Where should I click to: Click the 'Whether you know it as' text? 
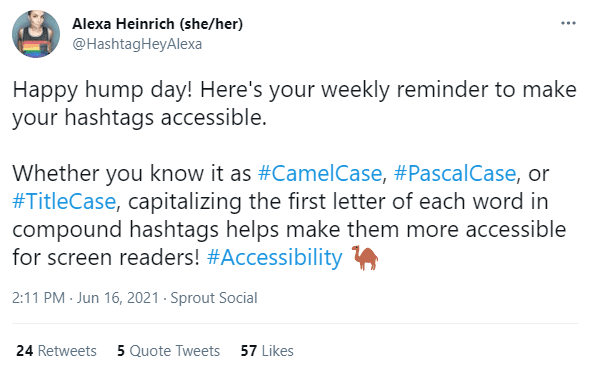pyautogui.click(x=132, y=173)
